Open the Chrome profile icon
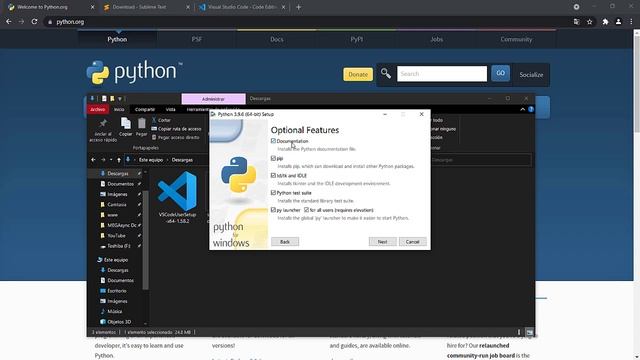Viewport: 640px width, 360px height. 618,22
